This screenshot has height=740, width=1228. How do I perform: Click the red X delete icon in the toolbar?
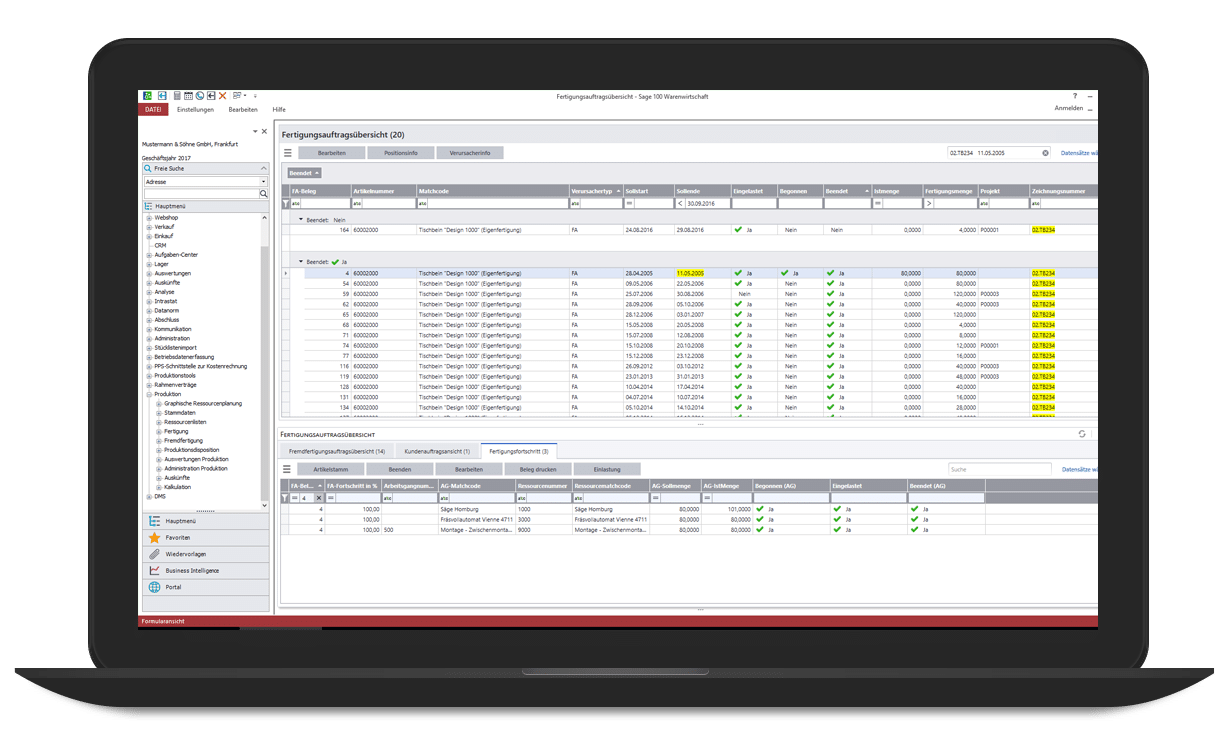coord(222,95)
